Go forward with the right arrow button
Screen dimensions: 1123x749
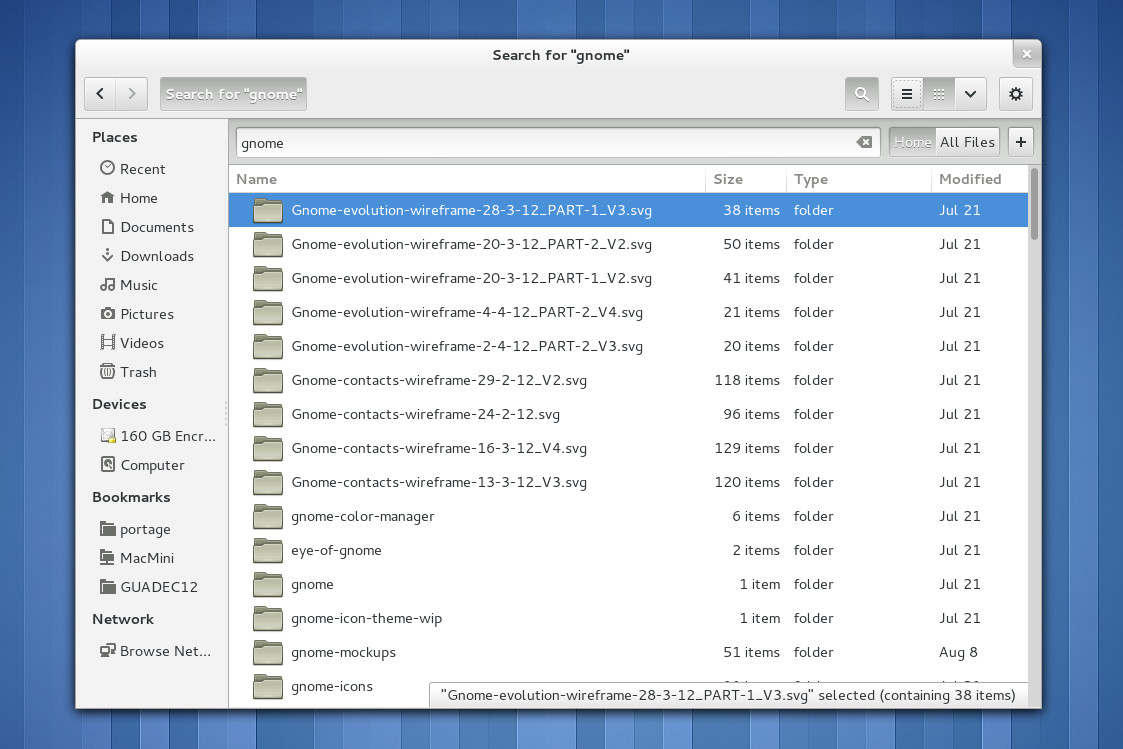point(132,94)
